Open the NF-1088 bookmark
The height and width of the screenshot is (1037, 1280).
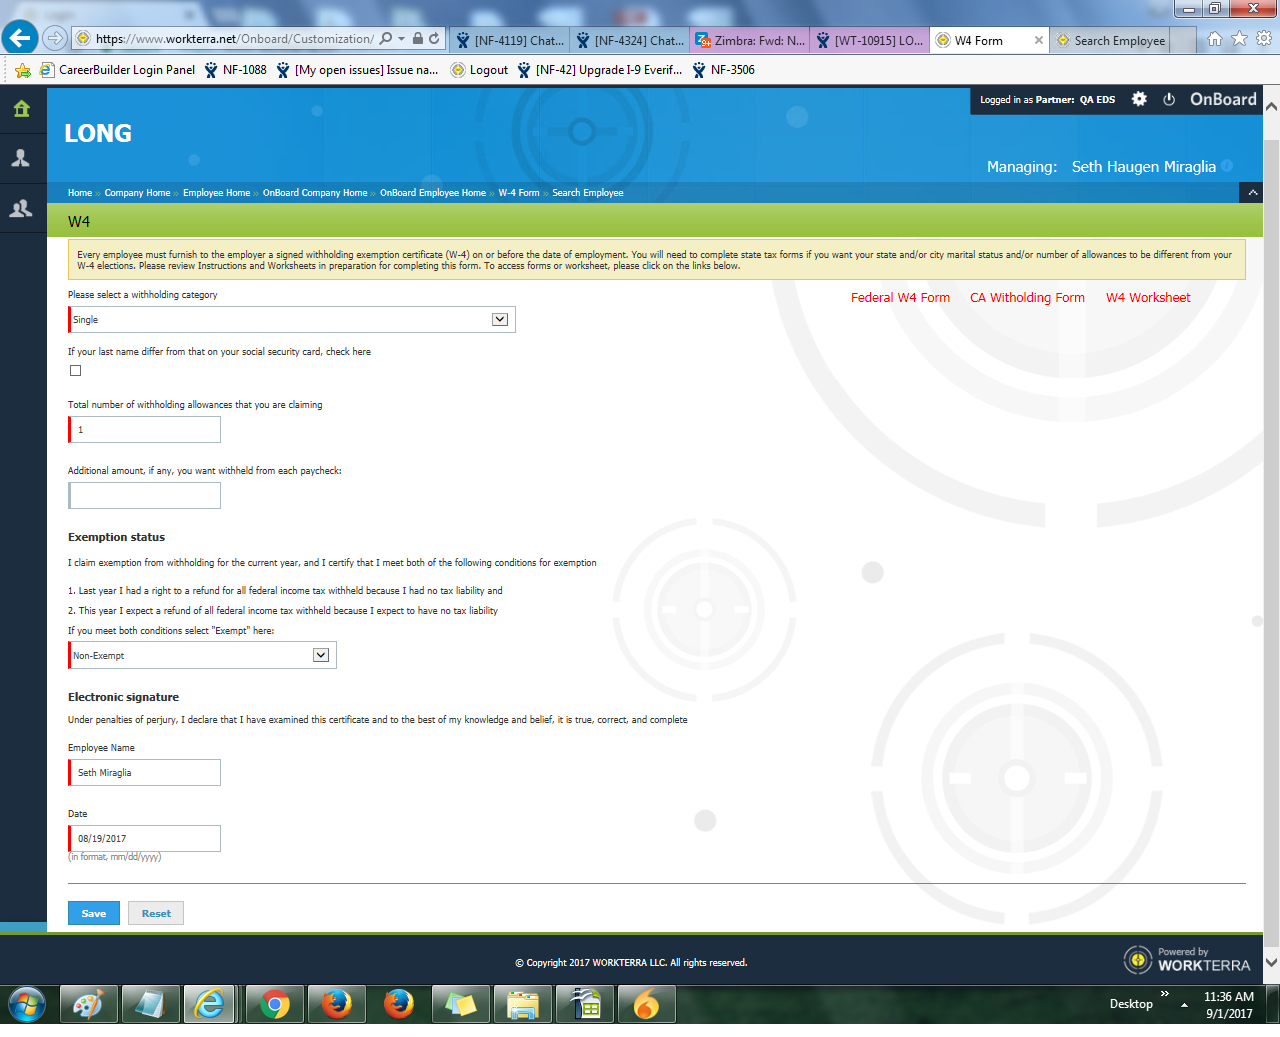(236, 70)
